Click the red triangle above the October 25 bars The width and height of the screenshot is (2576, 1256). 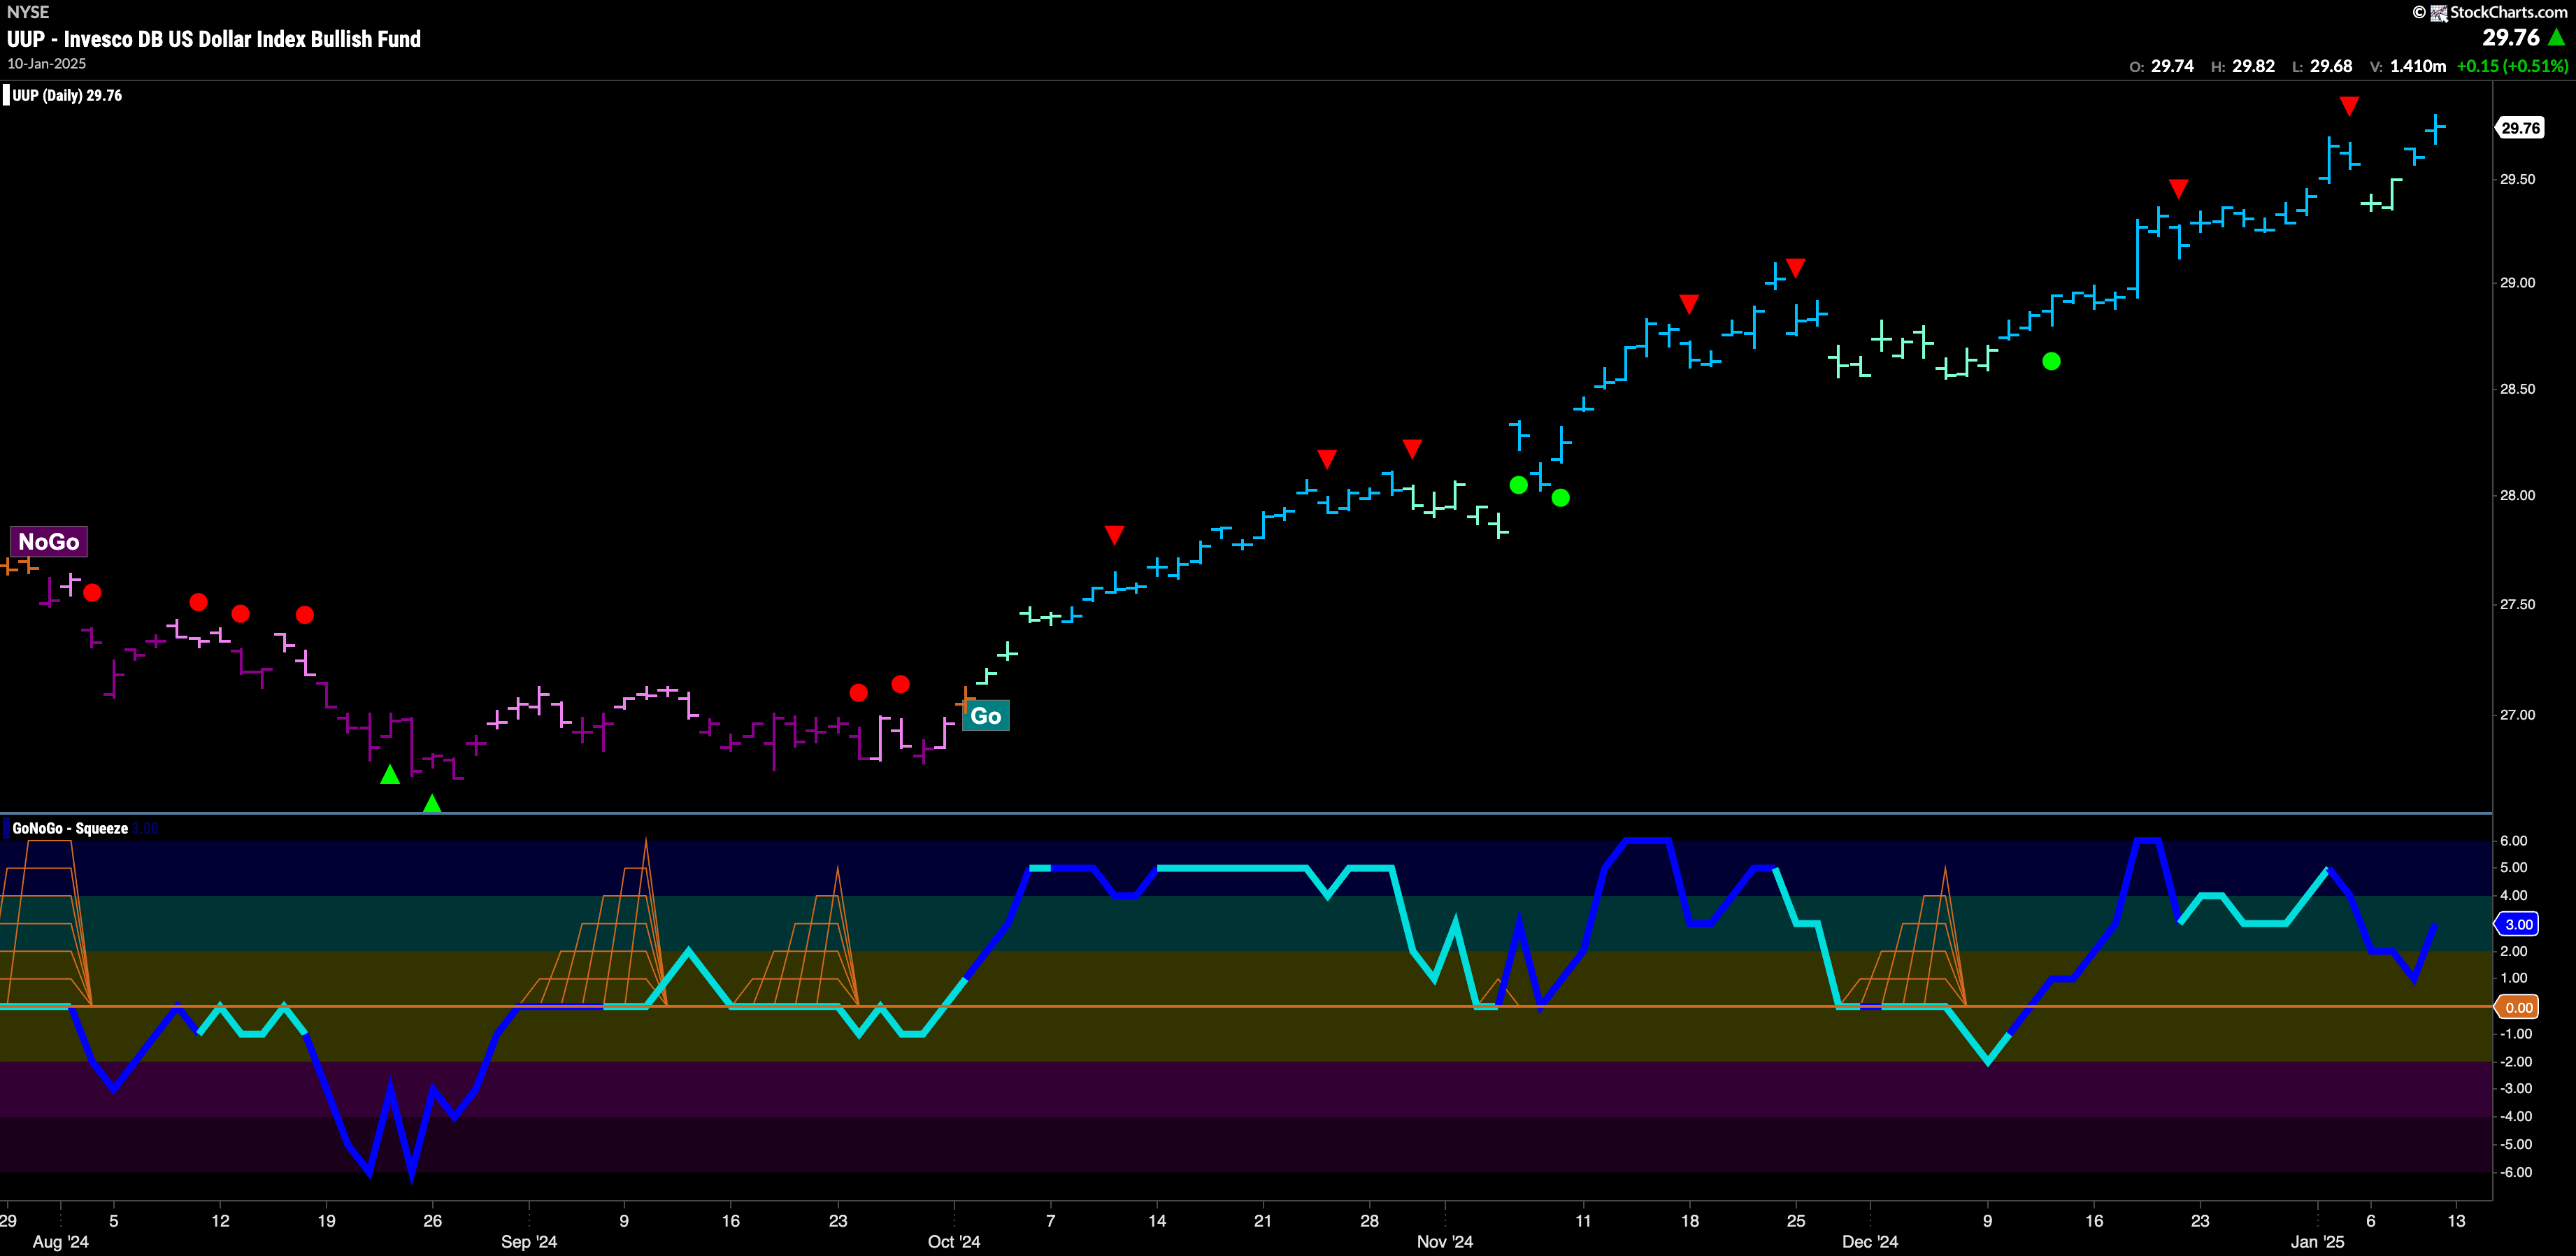1327,459
